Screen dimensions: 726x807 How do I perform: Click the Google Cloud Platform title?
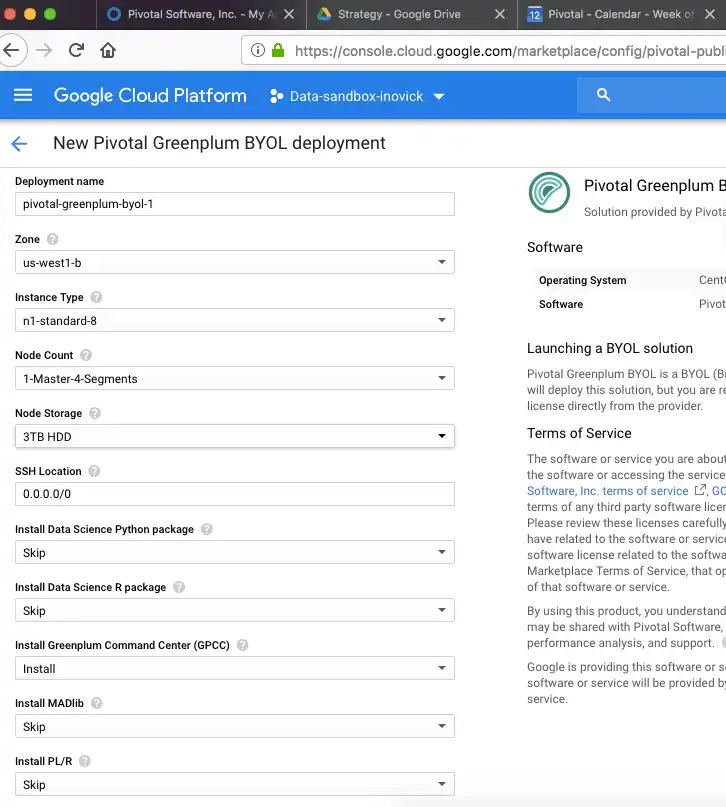coord(150,96)
